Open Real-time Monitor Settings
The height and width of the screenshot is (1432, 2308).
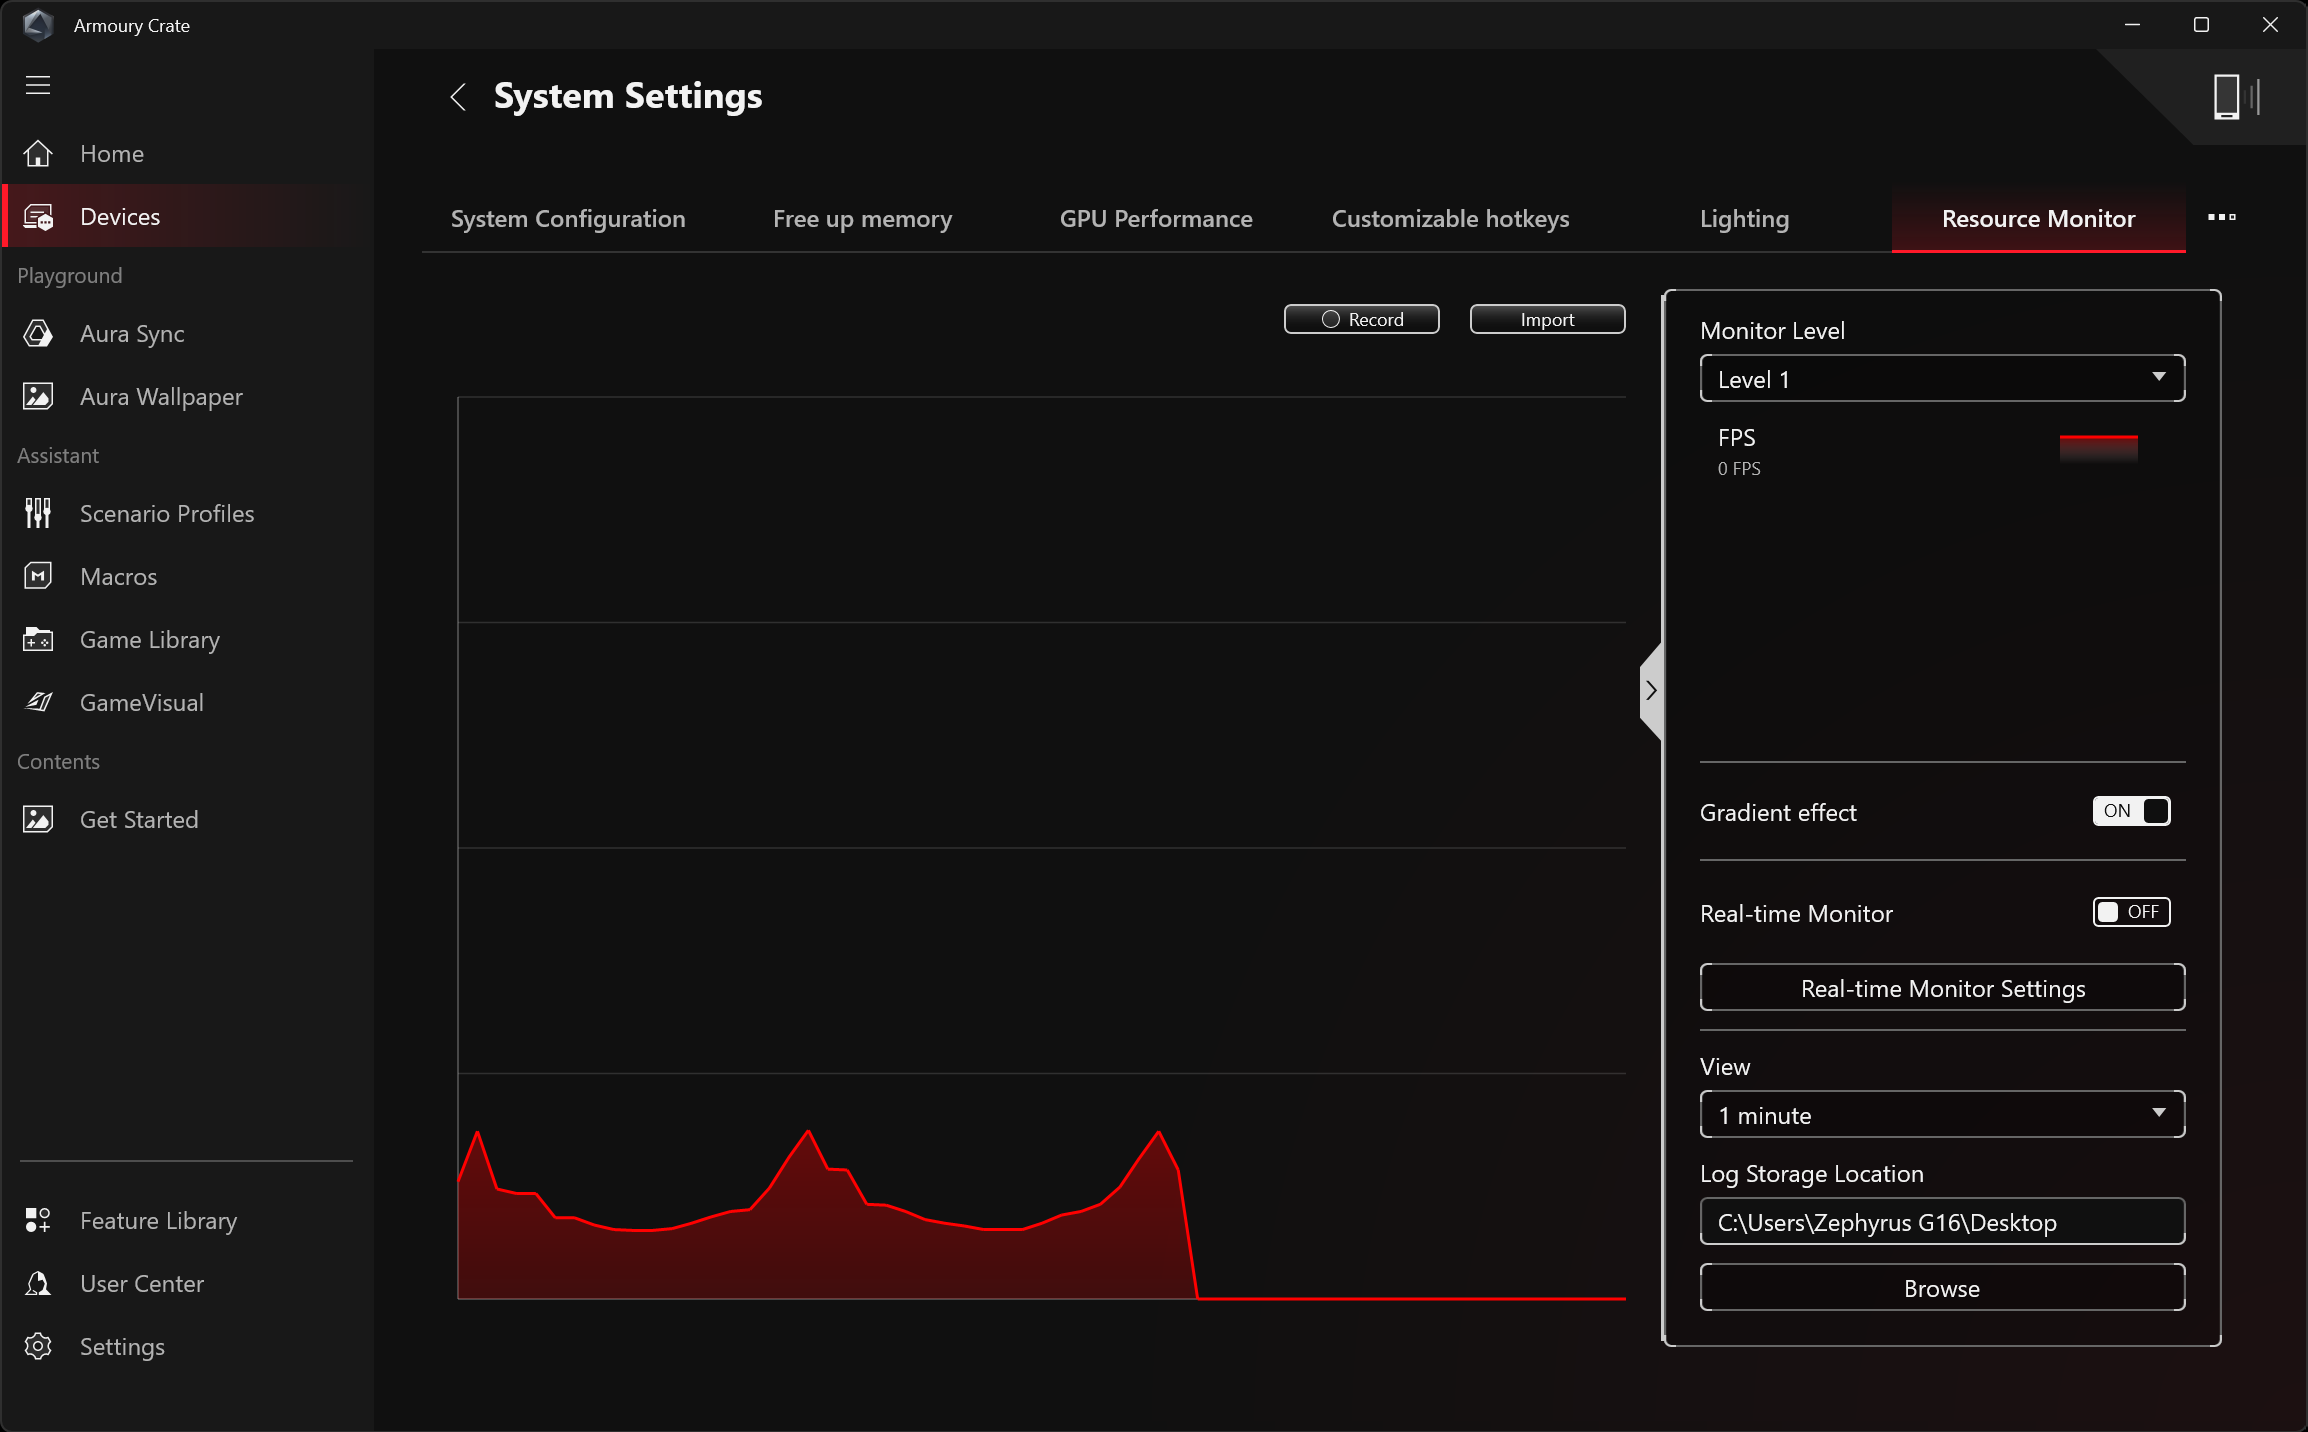pyautogui.click(x=1942, y=988)
